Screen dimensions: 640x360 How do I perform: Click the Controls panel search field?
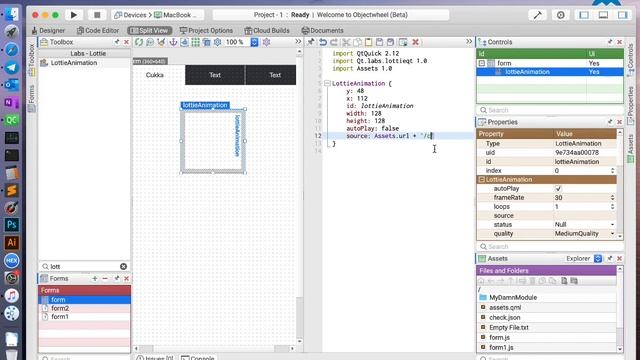tap(549, 110)
